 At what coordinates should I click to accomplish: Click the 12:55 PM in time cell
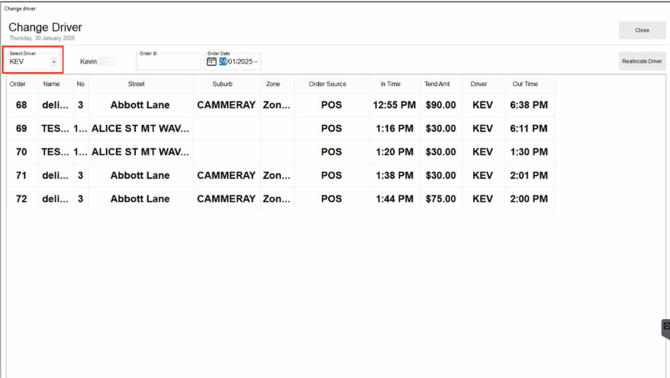(394, 105)
